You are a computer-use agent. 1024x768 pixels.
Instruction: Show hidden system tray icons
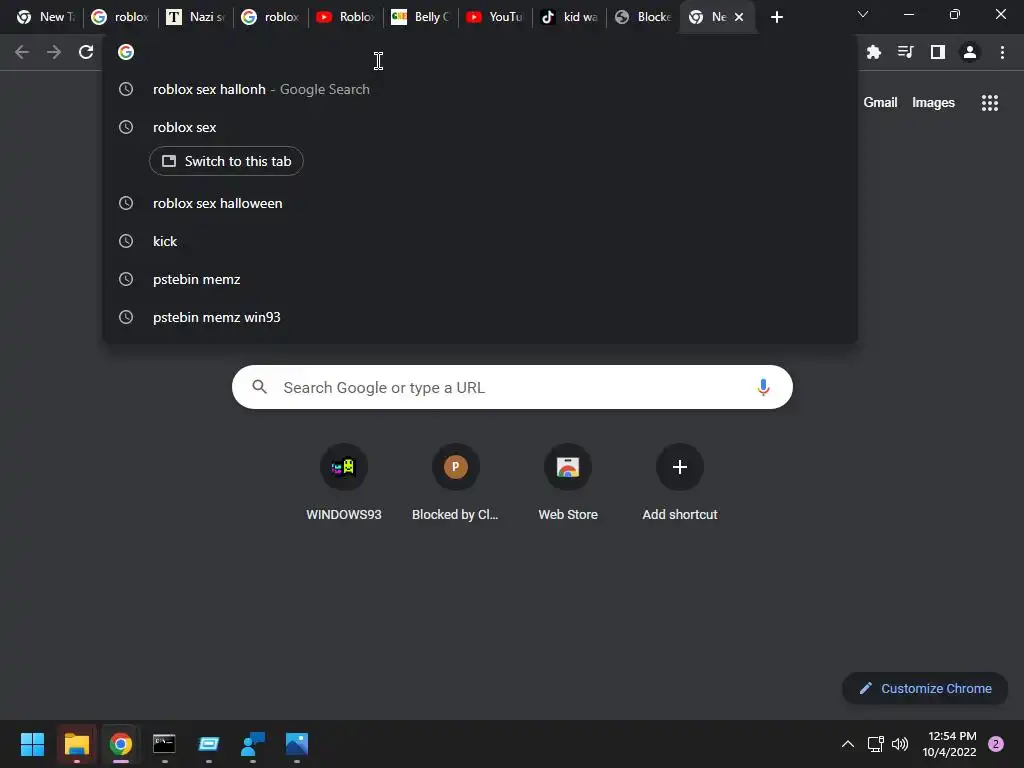[x=848, y=744]
